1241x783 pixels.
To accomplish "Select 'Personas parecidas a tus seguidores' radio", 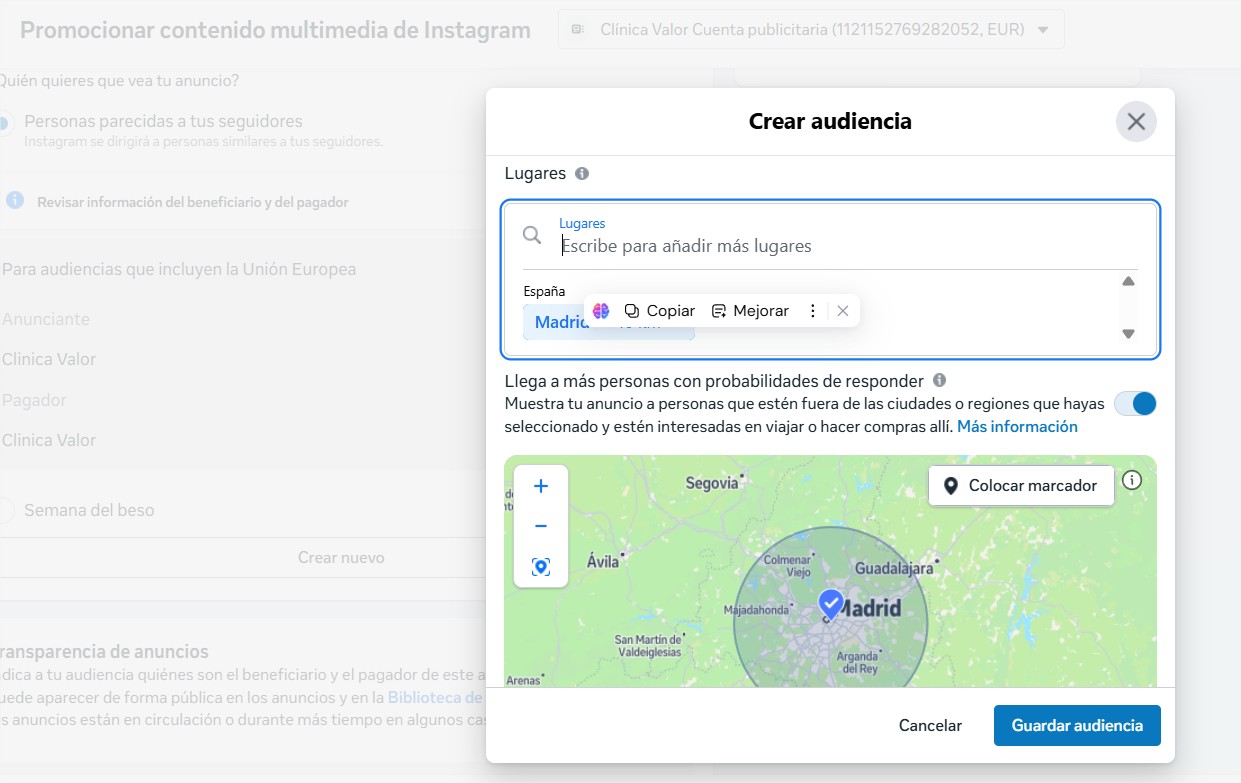I will click(x=4, y=122).
